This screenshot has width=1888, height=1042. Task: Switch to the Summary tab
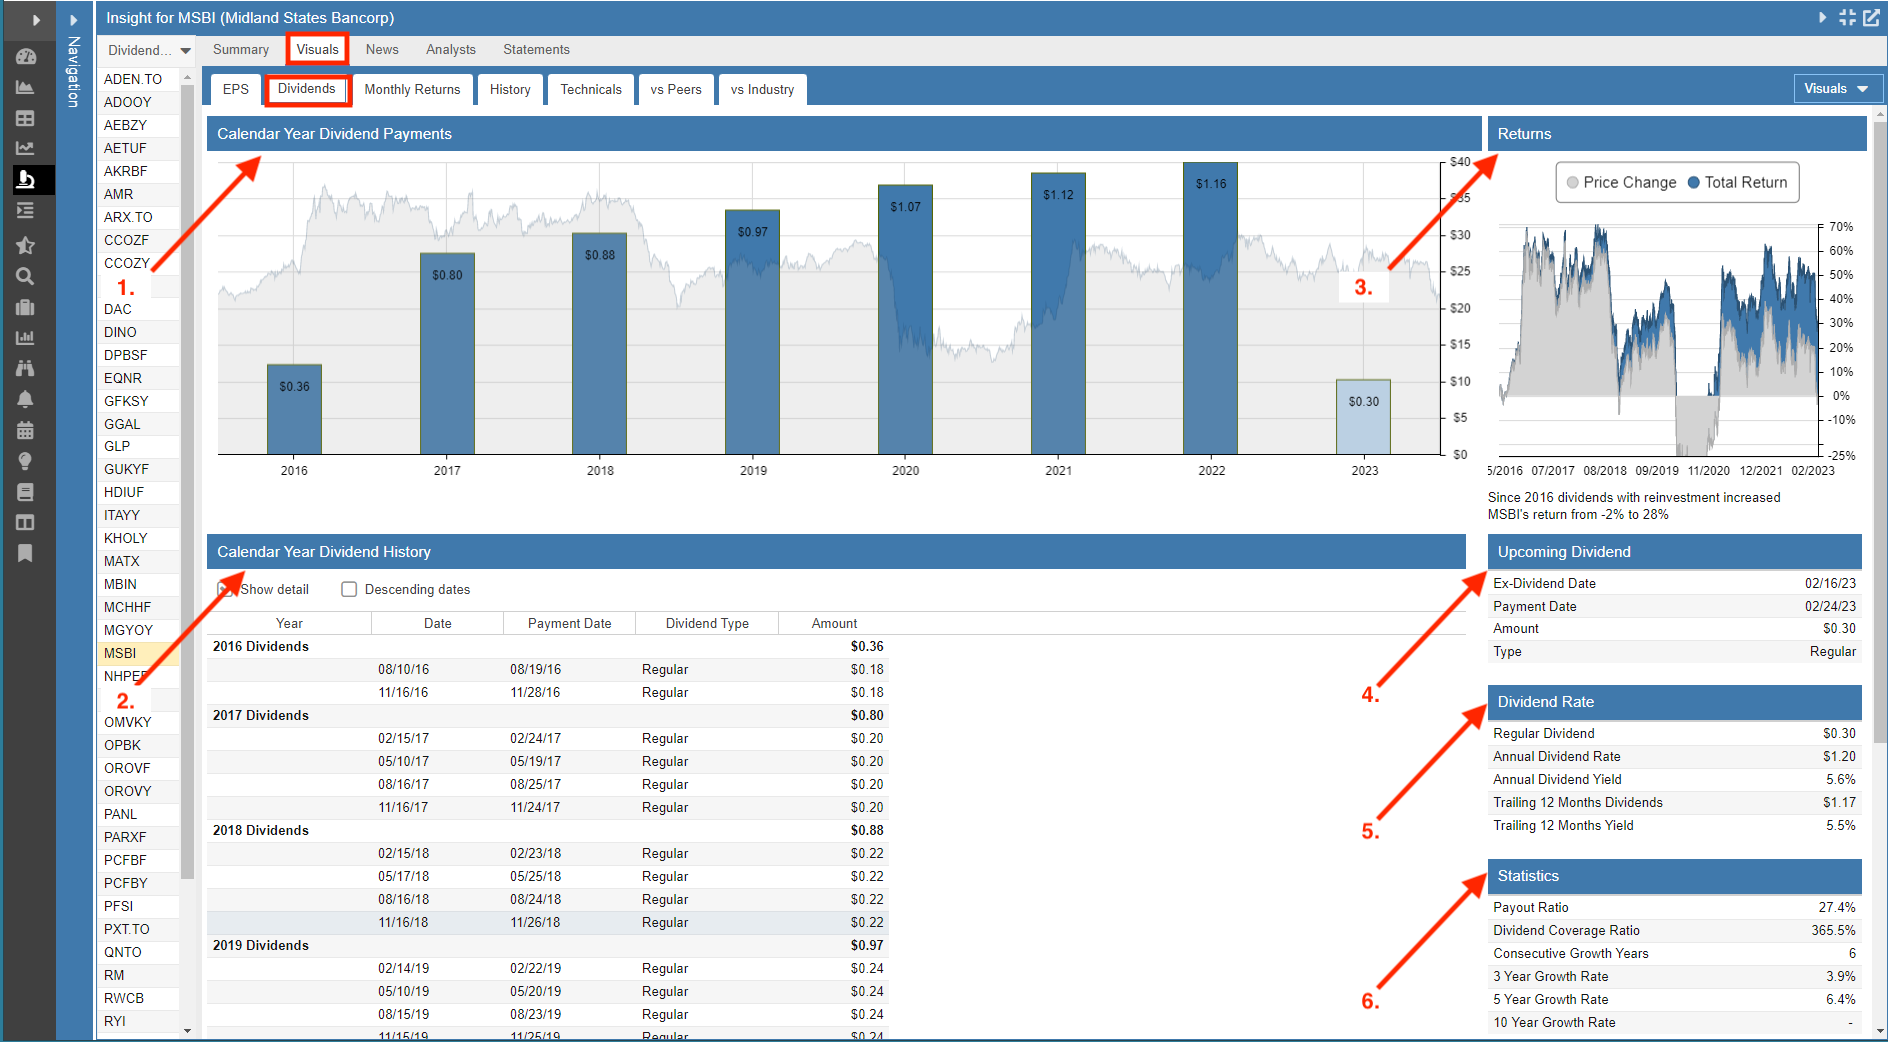click(x=241, y=49)
